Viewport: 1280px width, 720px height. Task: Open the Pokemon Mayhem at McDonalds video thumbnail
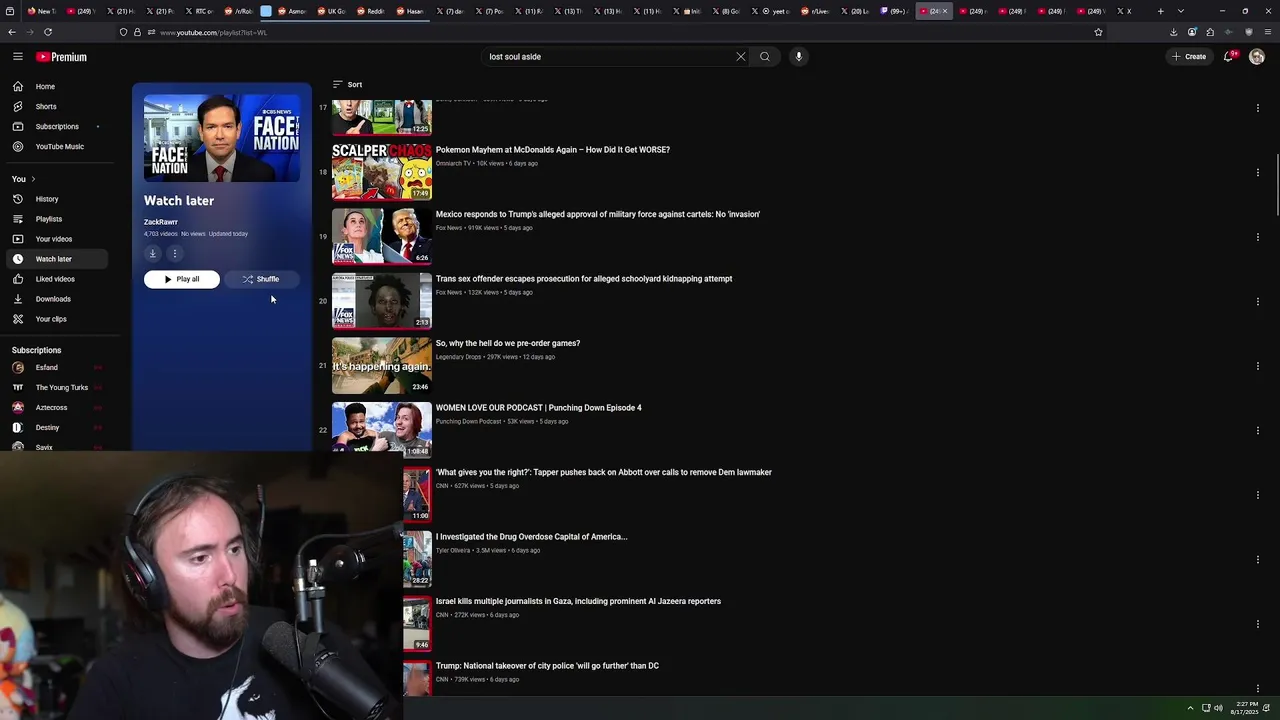382,172
